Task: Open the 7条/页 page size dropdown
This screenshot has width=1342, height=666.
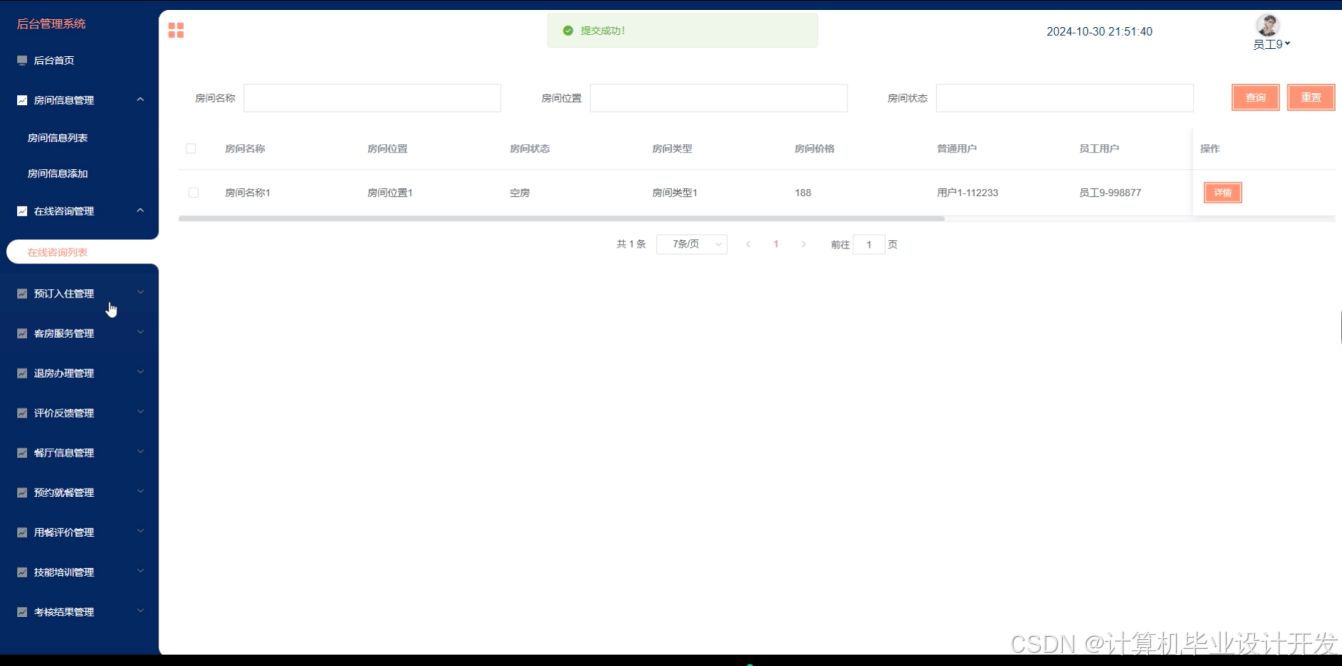Action: [x=692, y=244]
